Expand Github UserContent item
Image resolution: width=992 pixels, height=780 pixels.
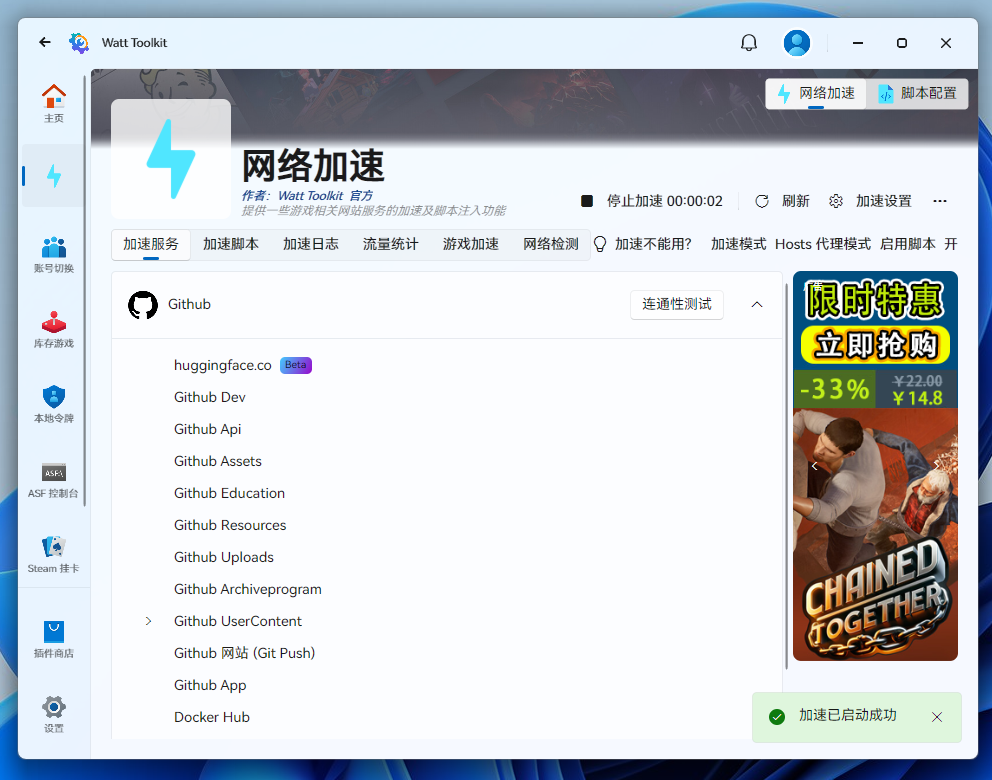(148, 621)
